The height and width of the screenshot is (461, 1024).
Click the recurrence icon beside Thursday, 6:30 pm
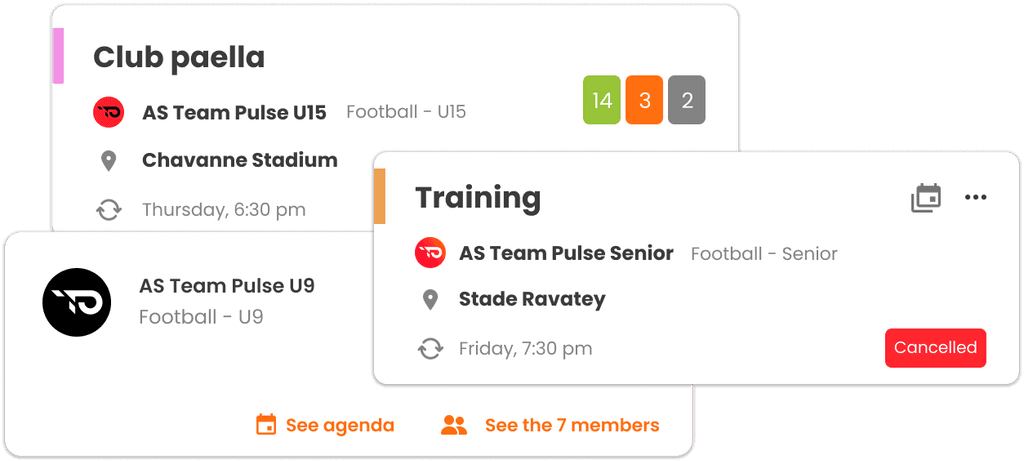tap(108, 210)
